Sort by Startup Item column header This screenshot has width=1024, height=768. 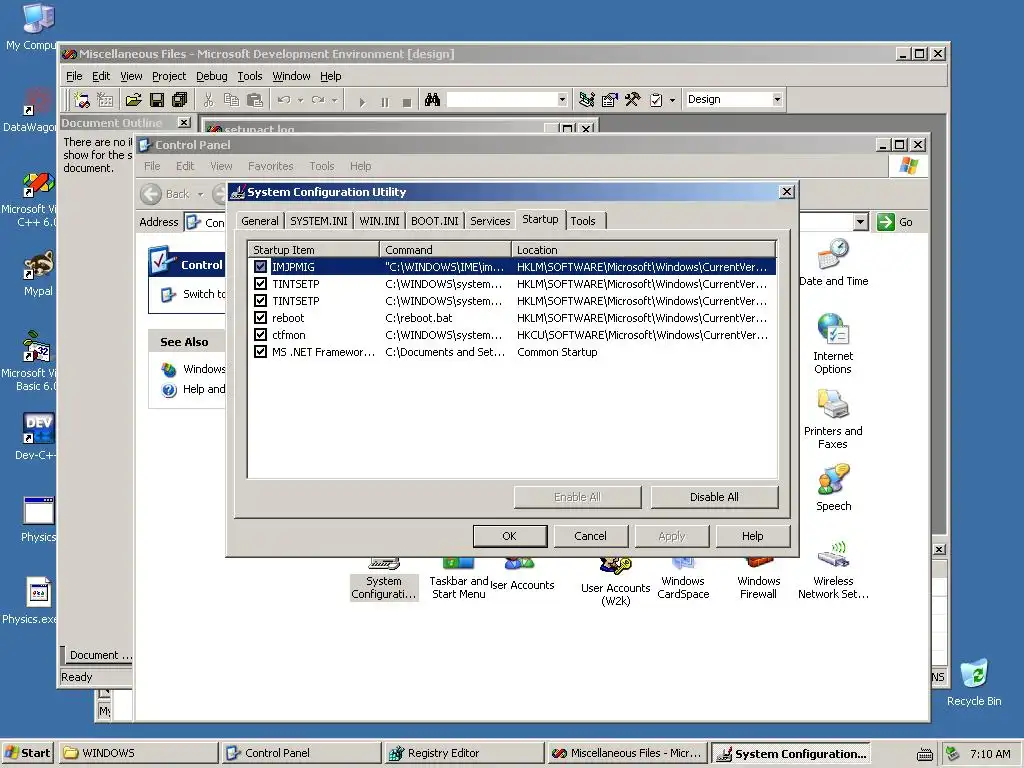313,249
